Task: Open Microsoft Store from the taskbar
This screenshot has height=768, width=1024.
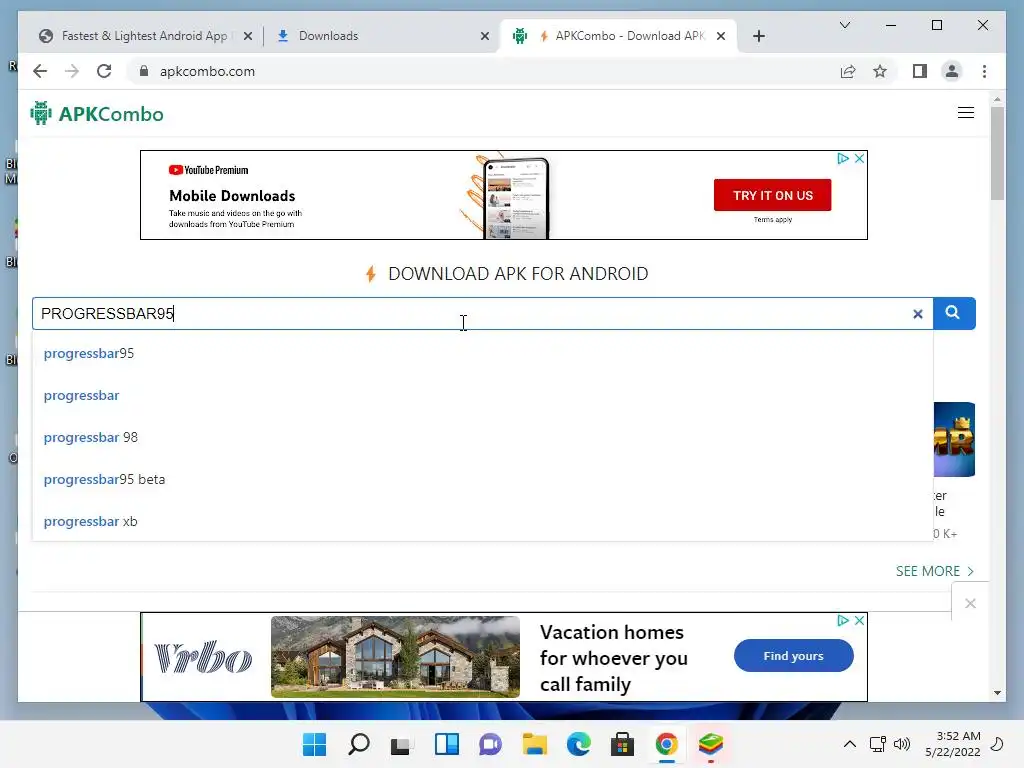Action: (622, 744)
